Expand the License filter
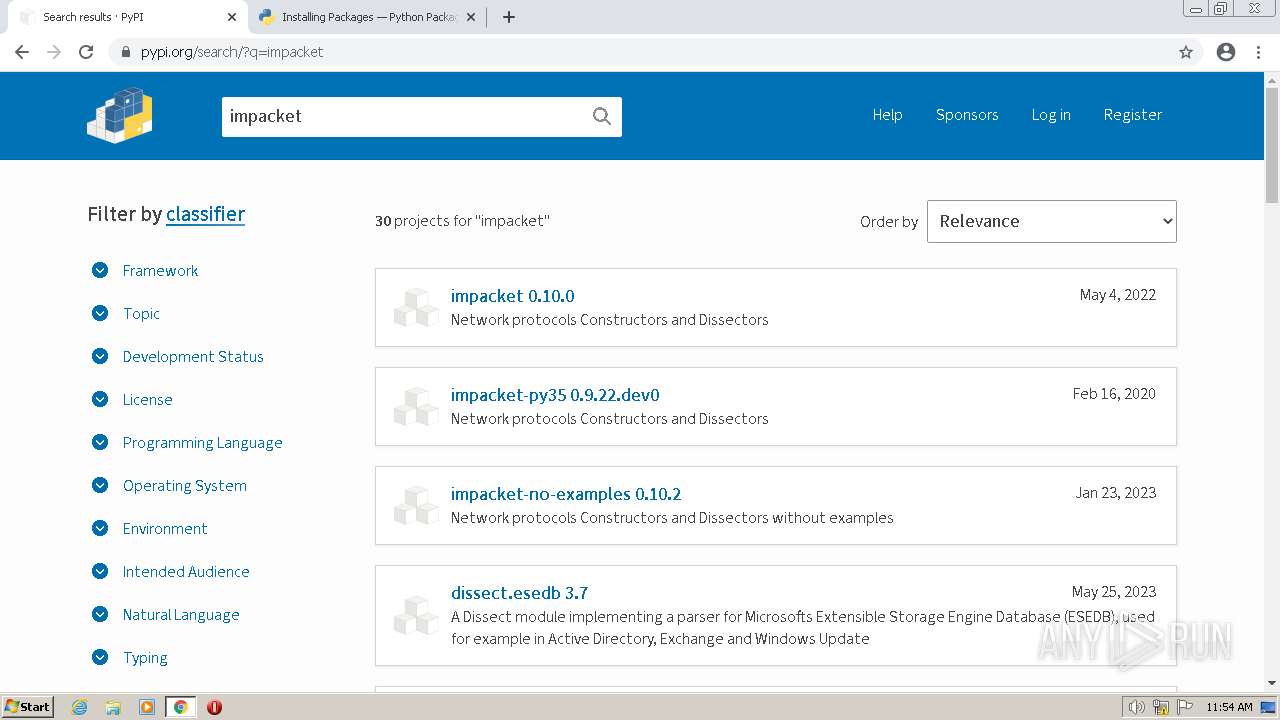Viewport: 1280px width, 720px height. tap(131, 400)
